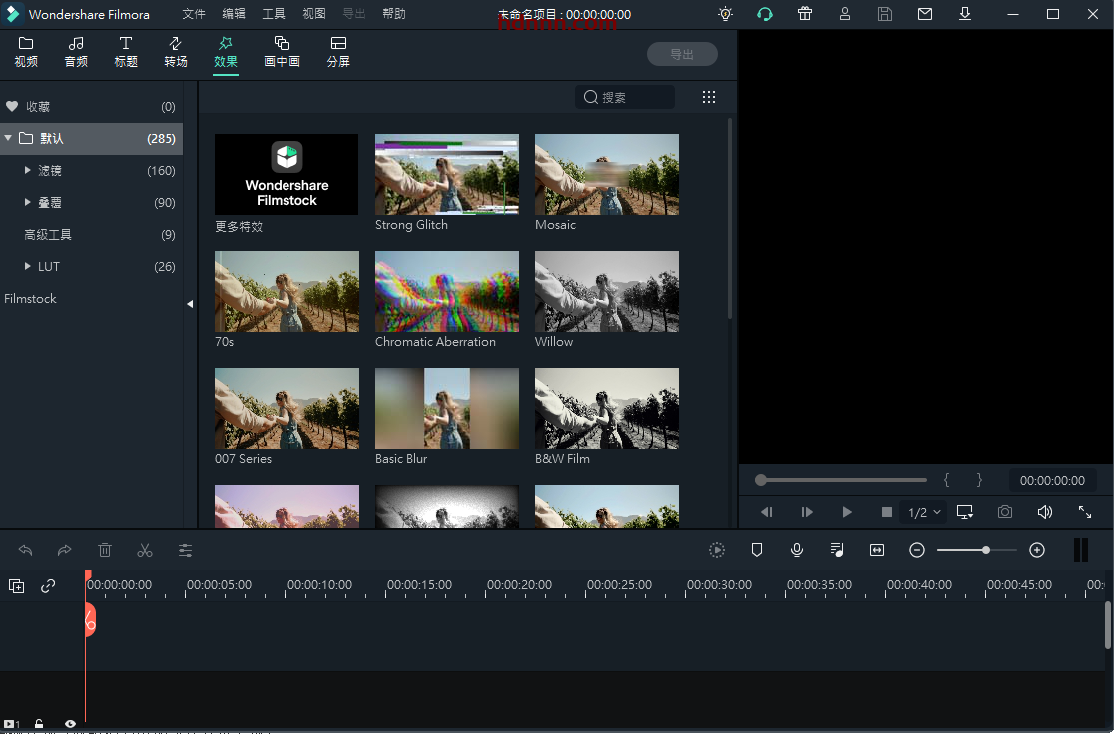Zoom in the timeline with plus icon
The width and height of the screenshot is (1114, 734).
(1037, 550)
